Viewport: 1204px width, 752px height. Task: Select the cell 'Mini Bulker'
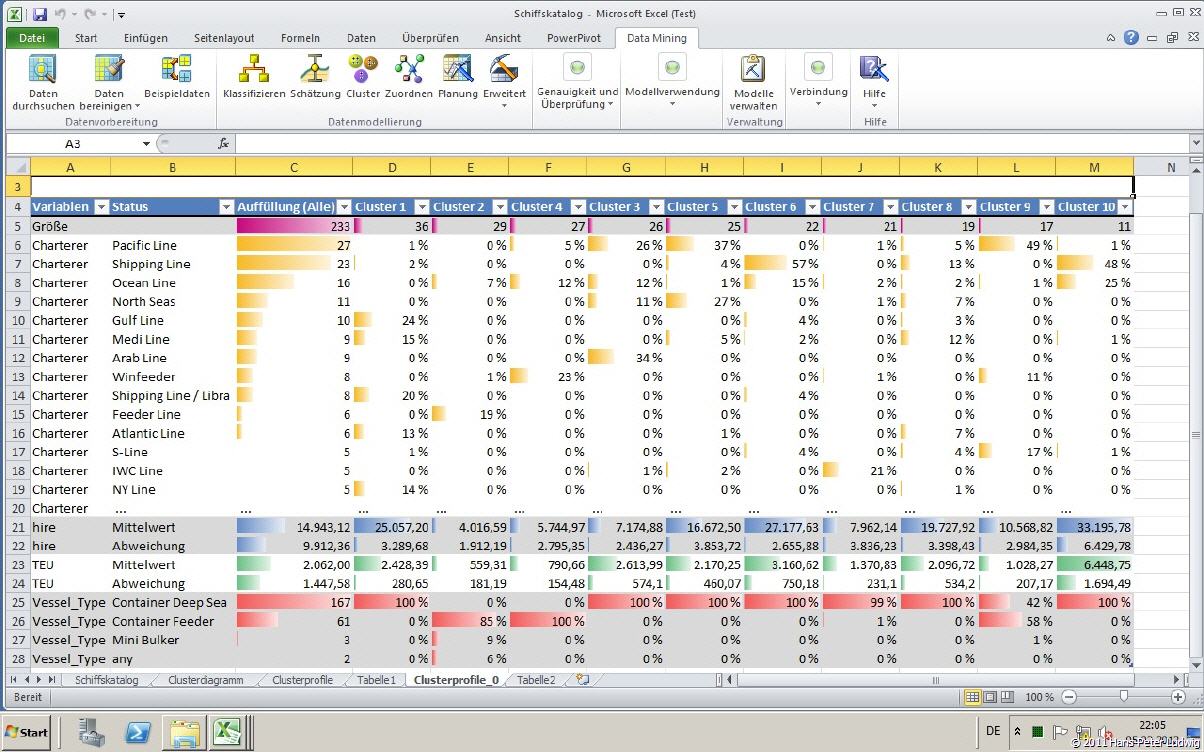click(172, 640)
